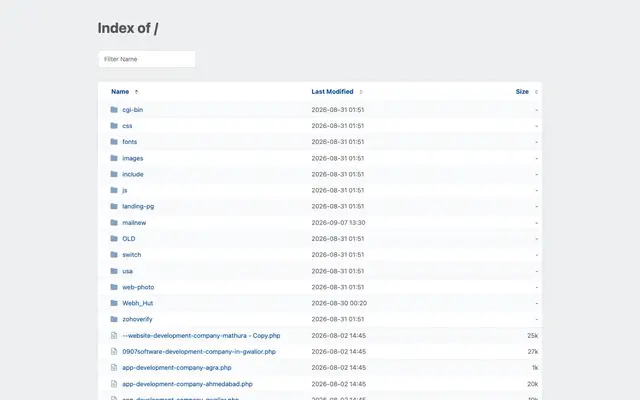Screen dimensions: 640x400
Task: Open the css directory link
Action: [x=127, y=126]
